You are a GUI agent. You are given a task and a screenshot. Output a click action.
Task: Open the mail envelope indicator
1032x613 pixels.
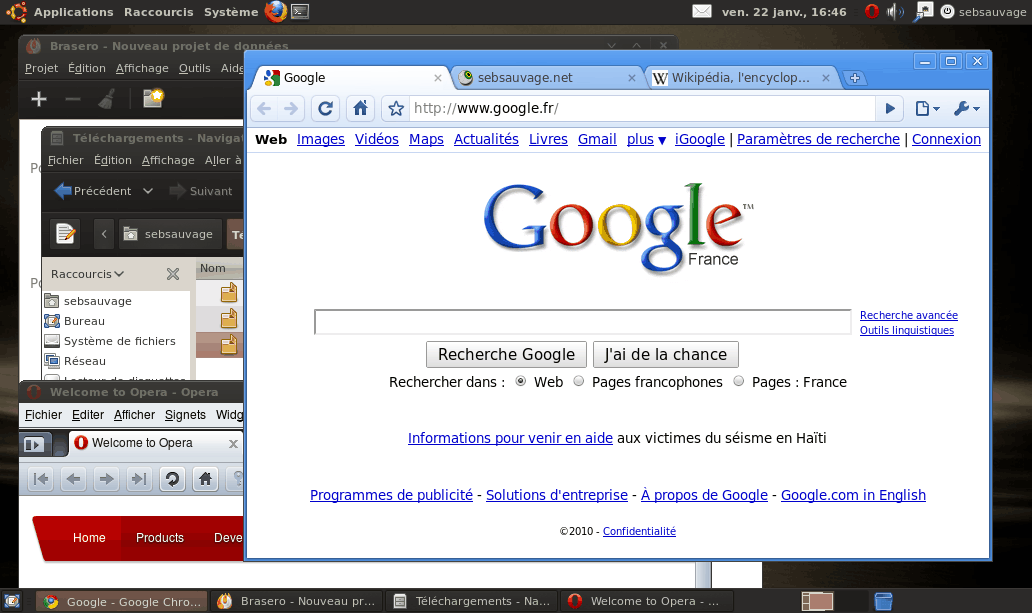tap(702, 11)
